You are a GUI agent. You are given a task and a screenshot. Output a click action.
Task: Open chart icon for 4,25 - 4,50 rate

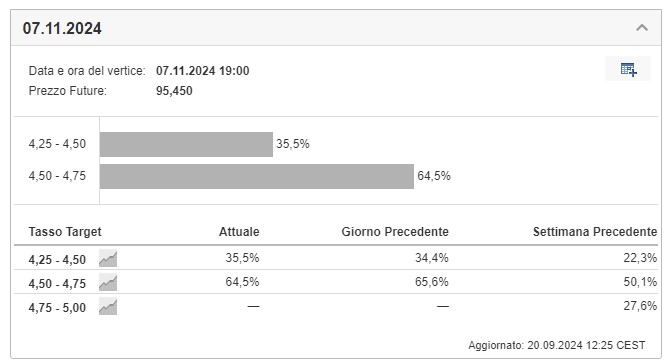coord(108,259)
